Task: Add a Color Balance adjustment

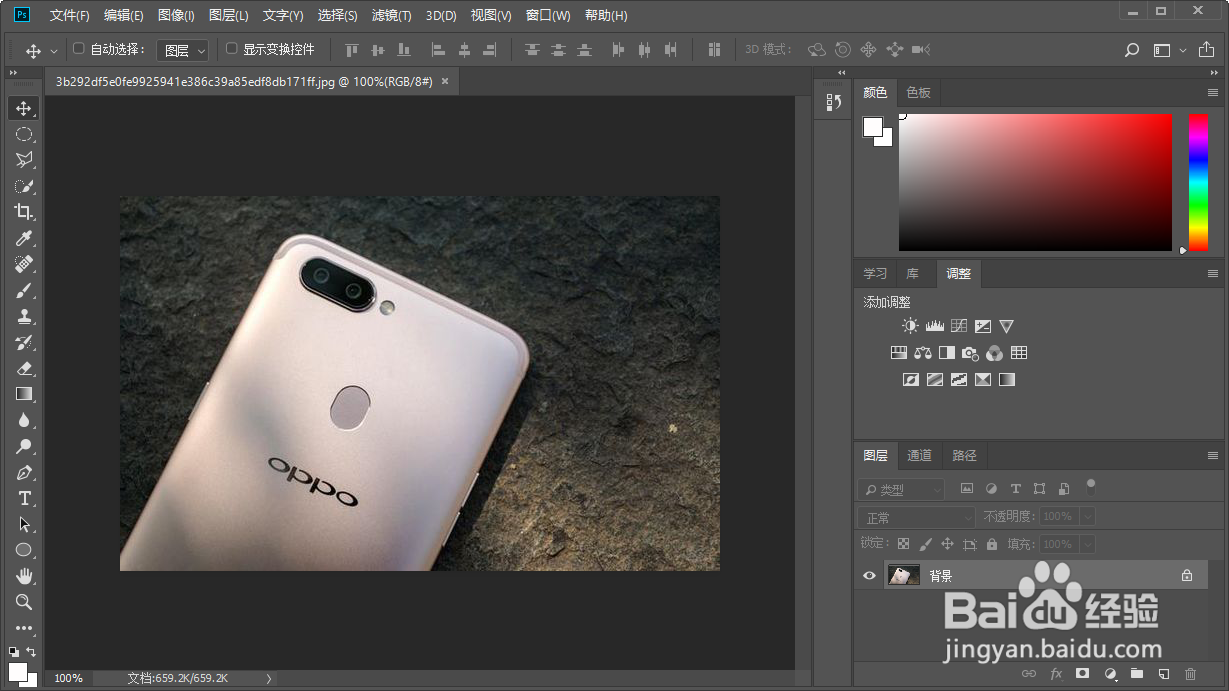Action: [x=922, y=353]
